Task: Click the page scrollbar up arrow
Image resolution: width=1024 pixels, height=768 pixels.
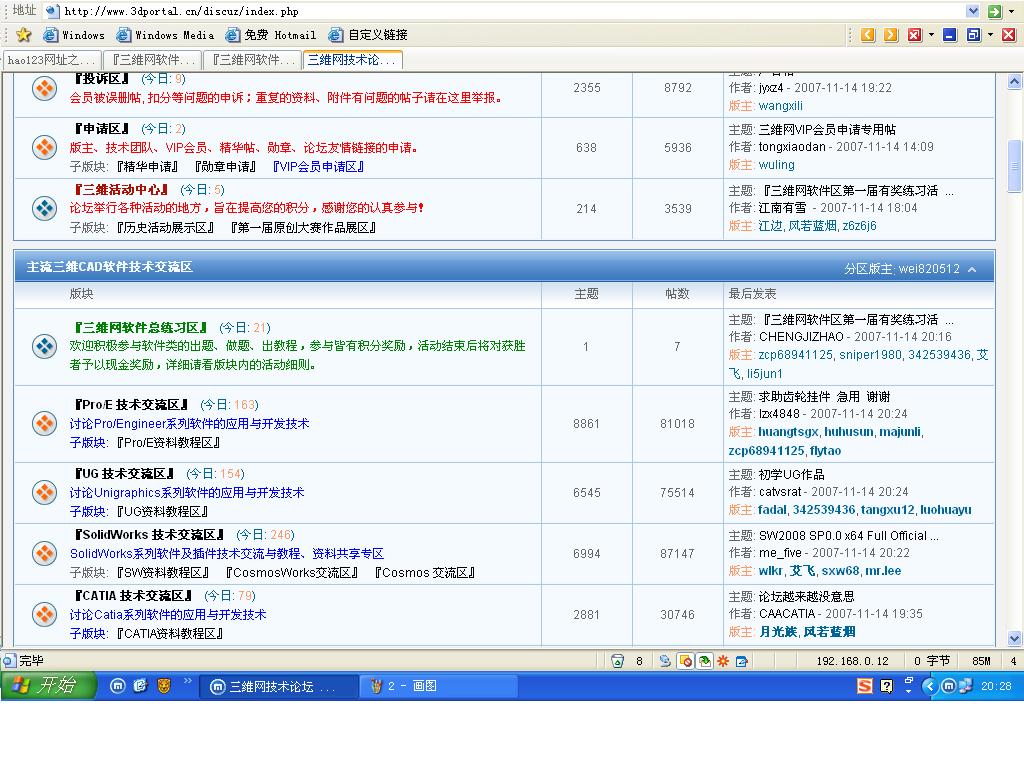Action: pyautogui.click(x=1014, y=81)
